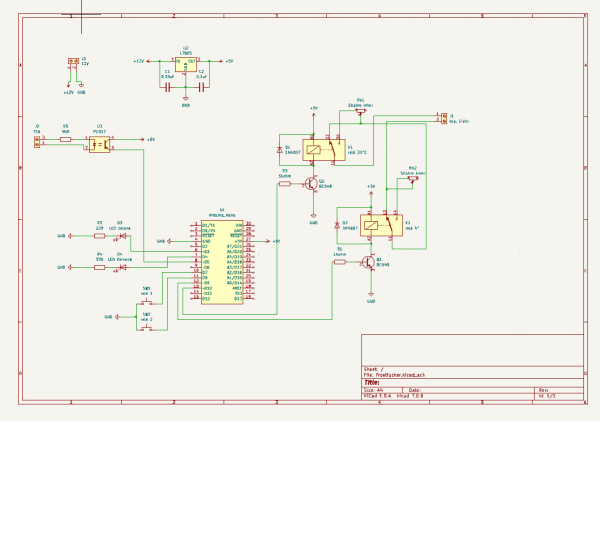Click the 'Sheet: /' text in the title block

tap(374, 370)
